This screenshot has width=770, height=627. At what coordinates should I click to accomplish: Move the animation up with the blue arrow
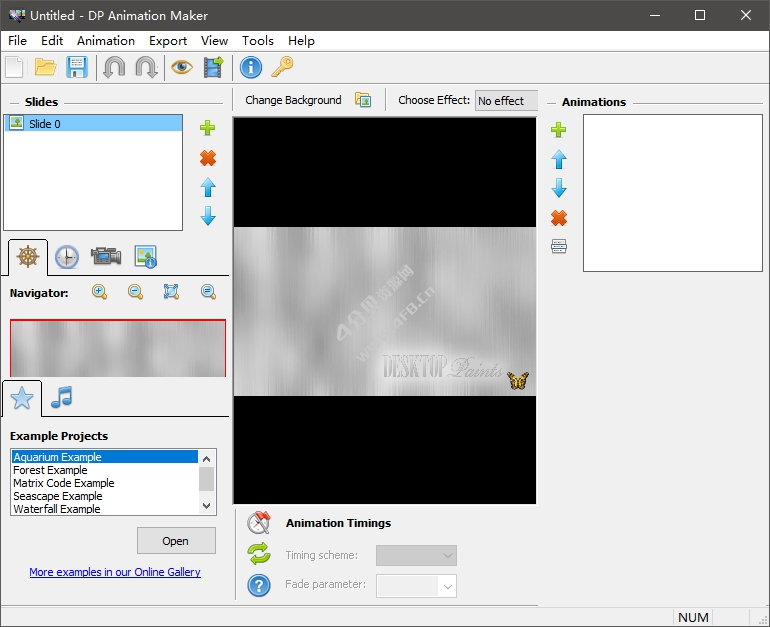click(559, 159)
